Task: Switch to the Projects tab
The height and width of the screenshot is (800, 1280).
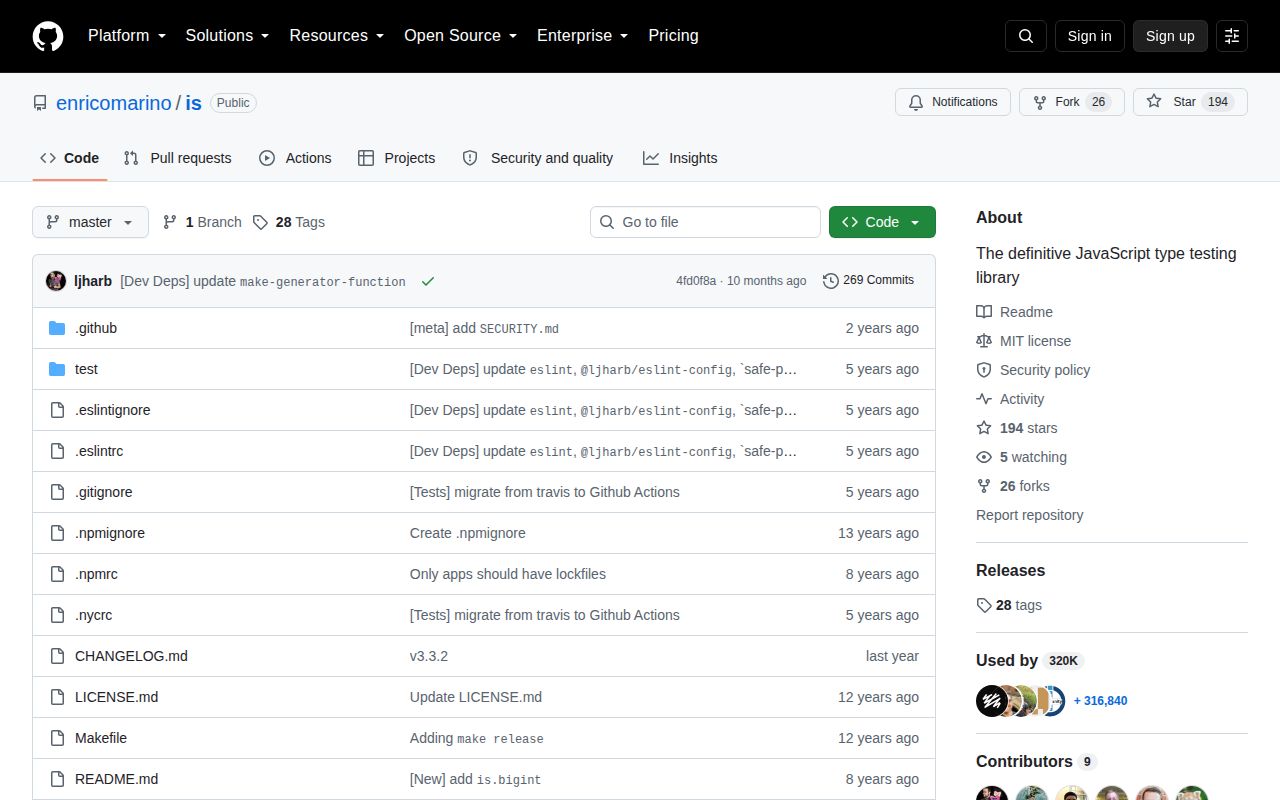Action: coord(397,158)
